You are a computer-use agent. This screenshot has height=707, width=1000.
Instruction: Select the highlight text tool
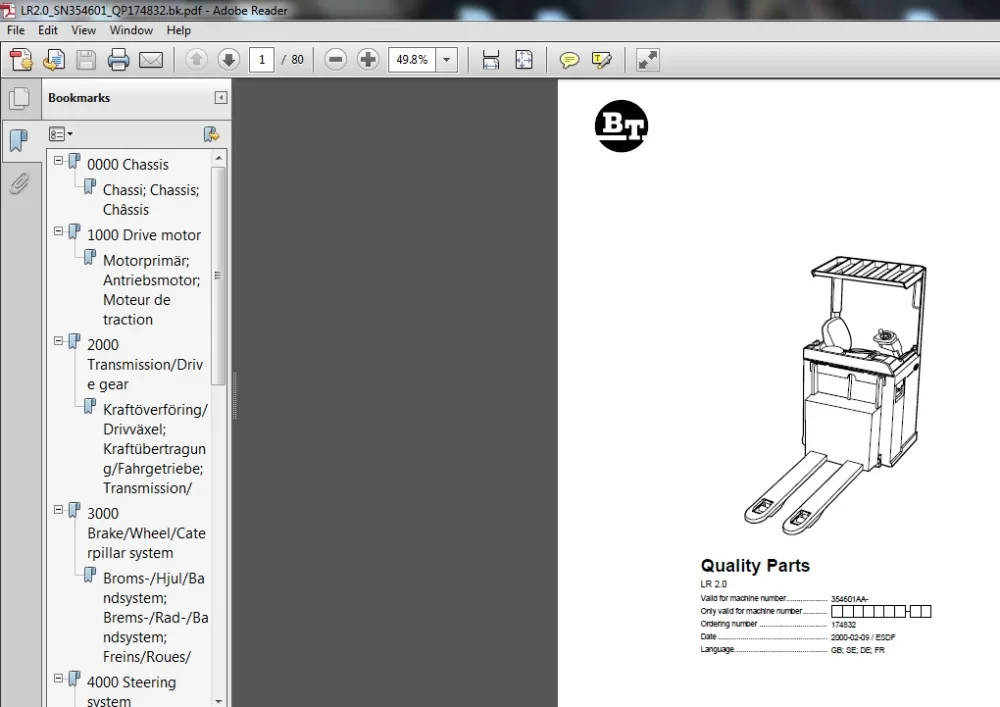(x=601, y=60)
